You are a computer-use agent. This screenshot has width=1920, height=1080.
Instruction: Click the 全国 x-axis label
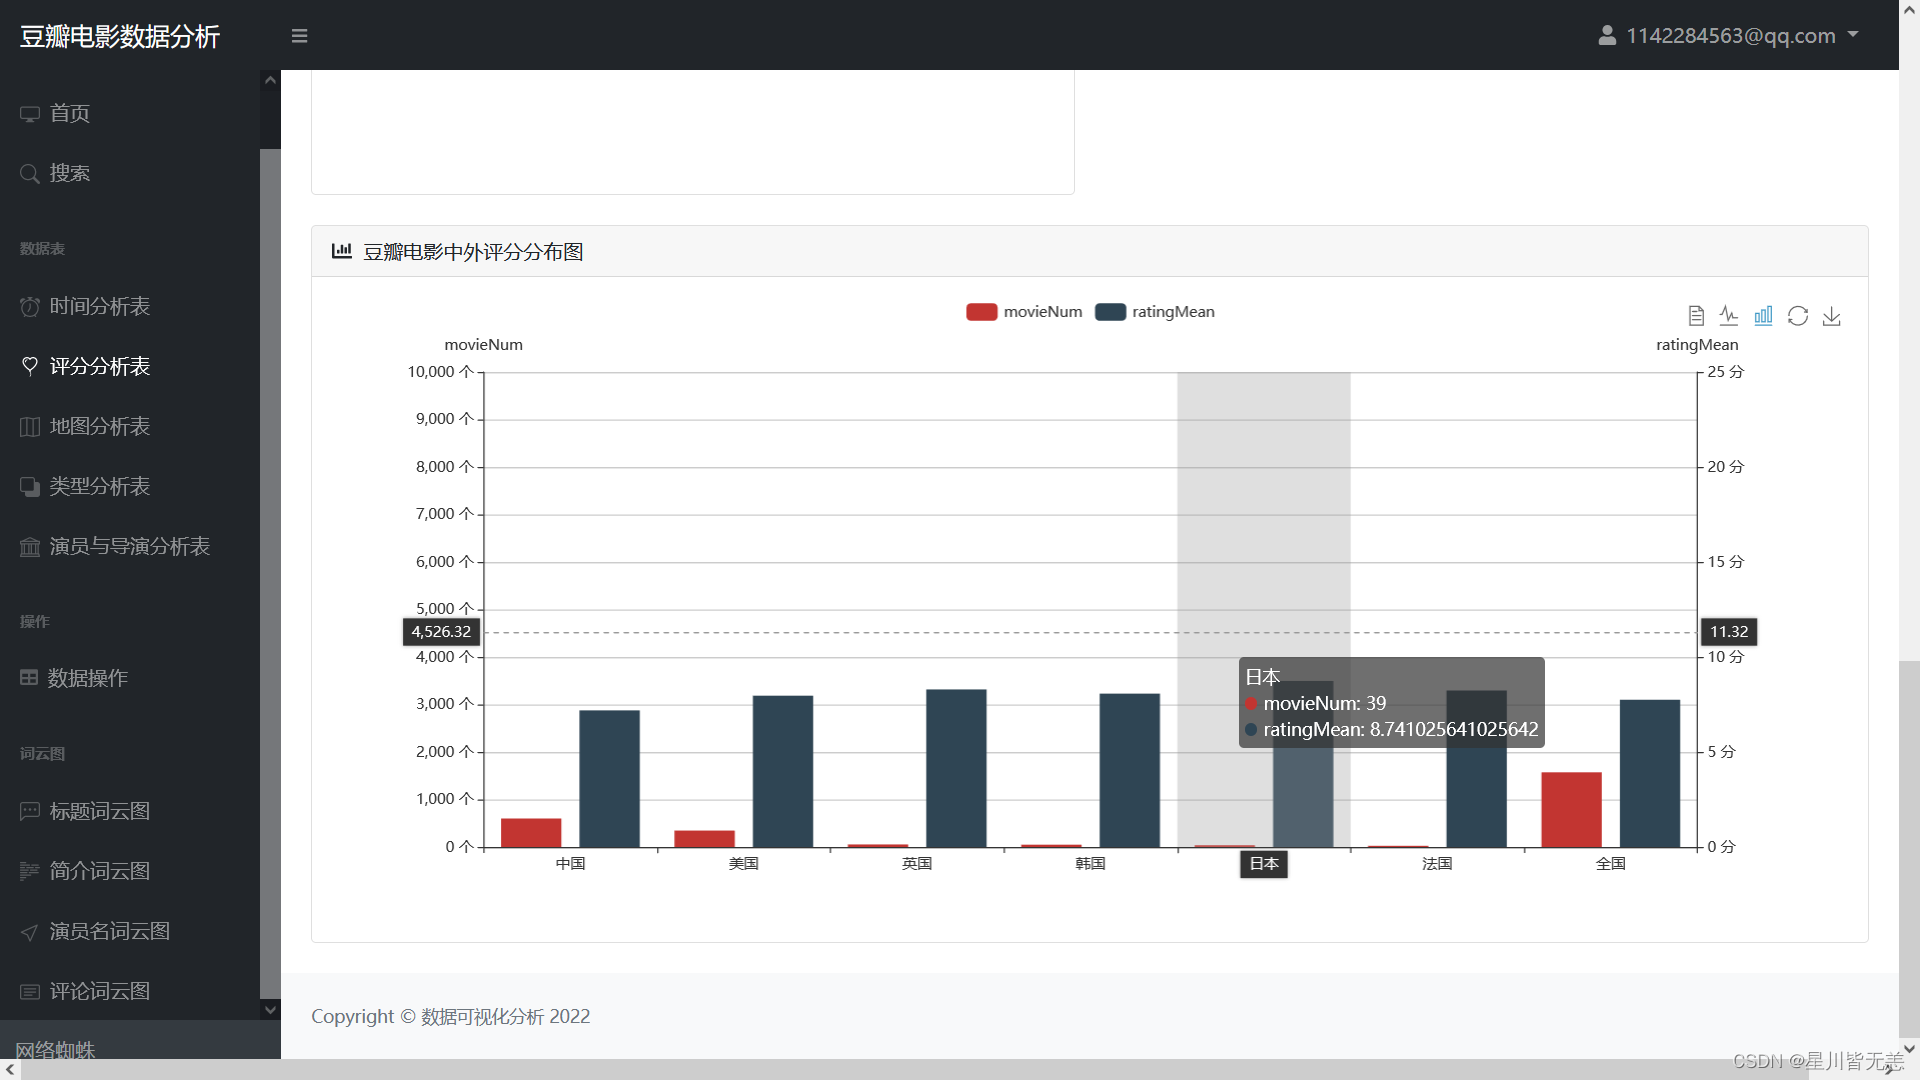click(1611, 864)
